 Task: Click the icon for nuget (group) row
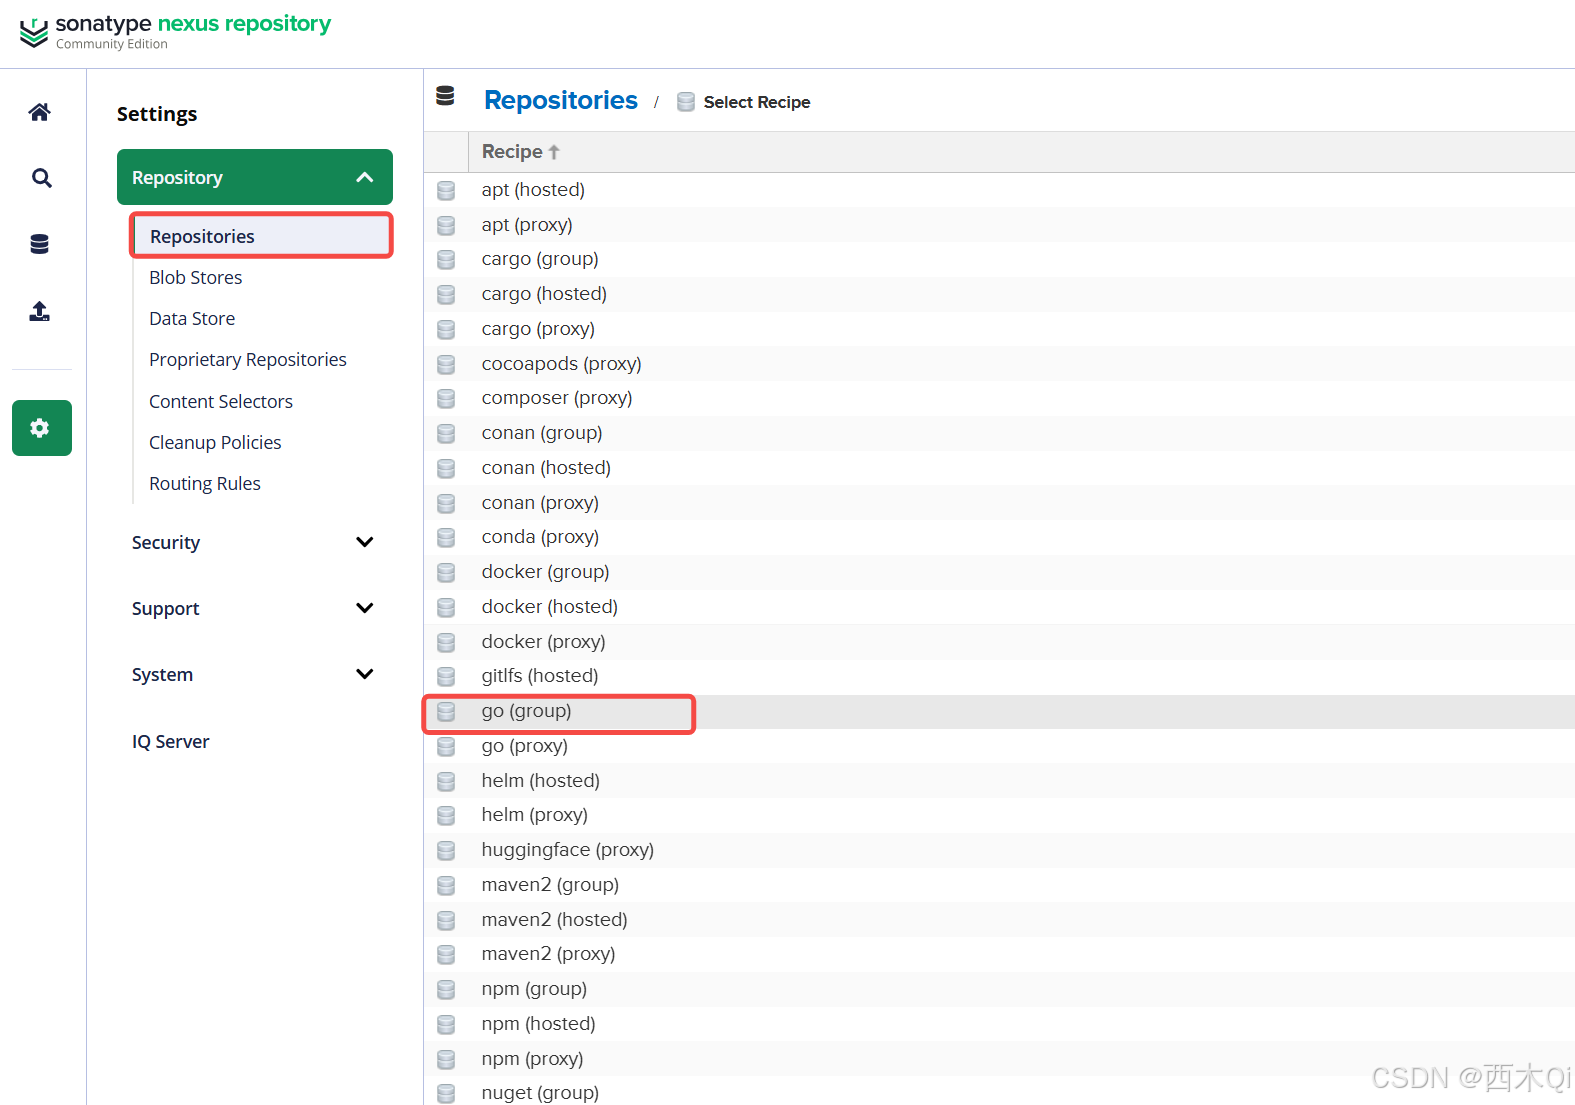coord(446,1093)
